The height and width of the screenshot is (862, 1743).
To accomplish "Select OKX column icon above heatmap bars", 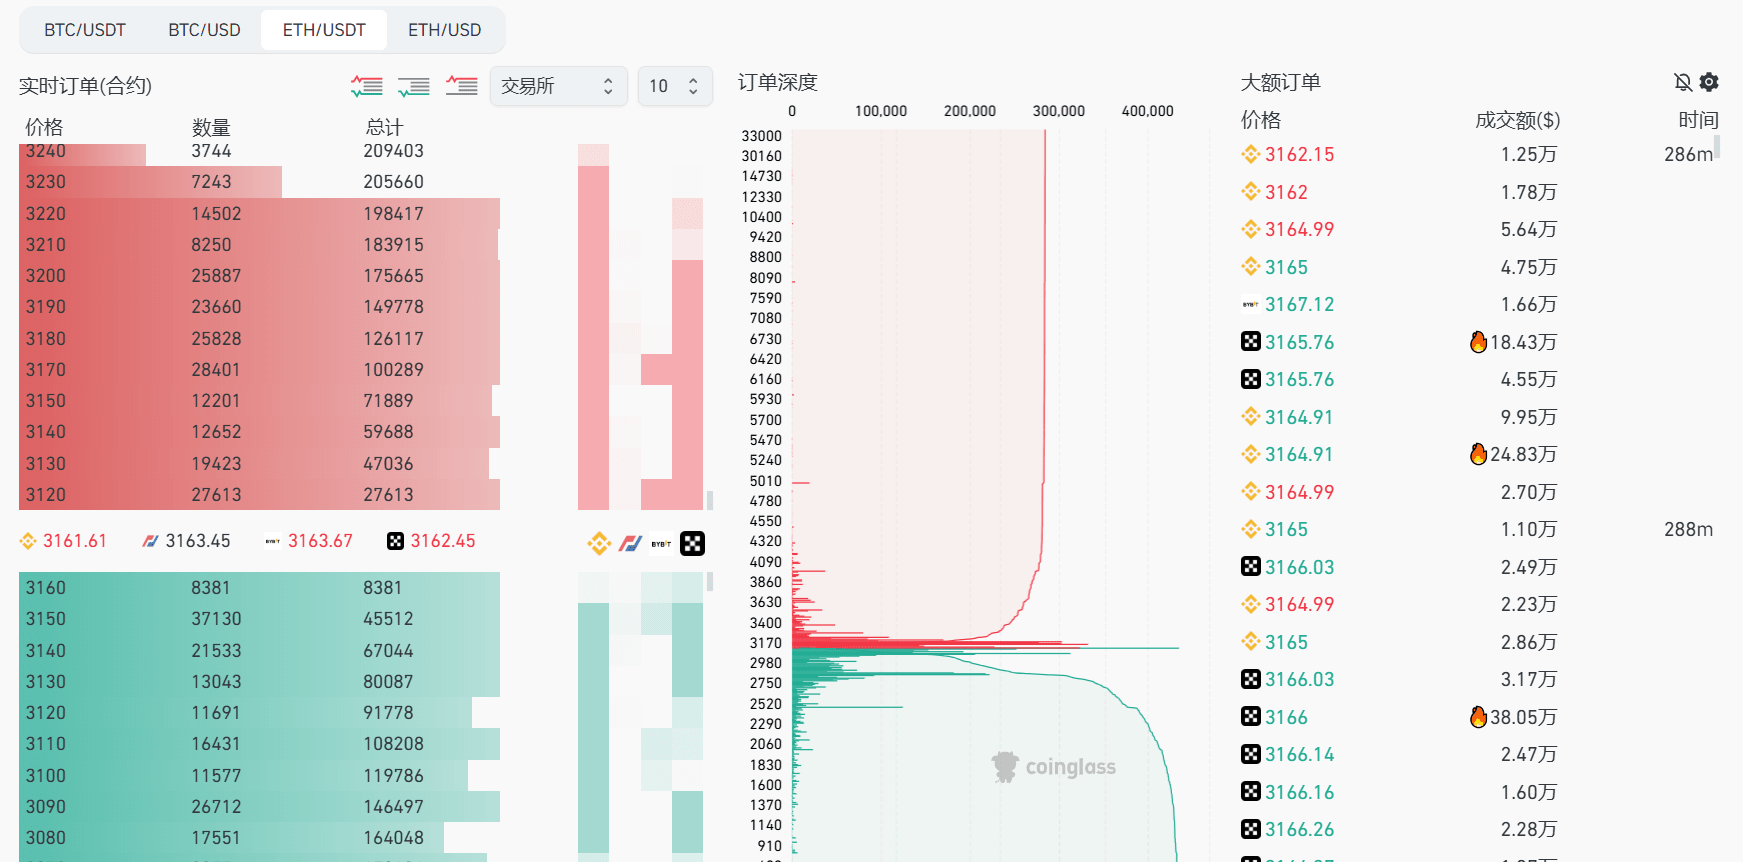I will [692, 544].
